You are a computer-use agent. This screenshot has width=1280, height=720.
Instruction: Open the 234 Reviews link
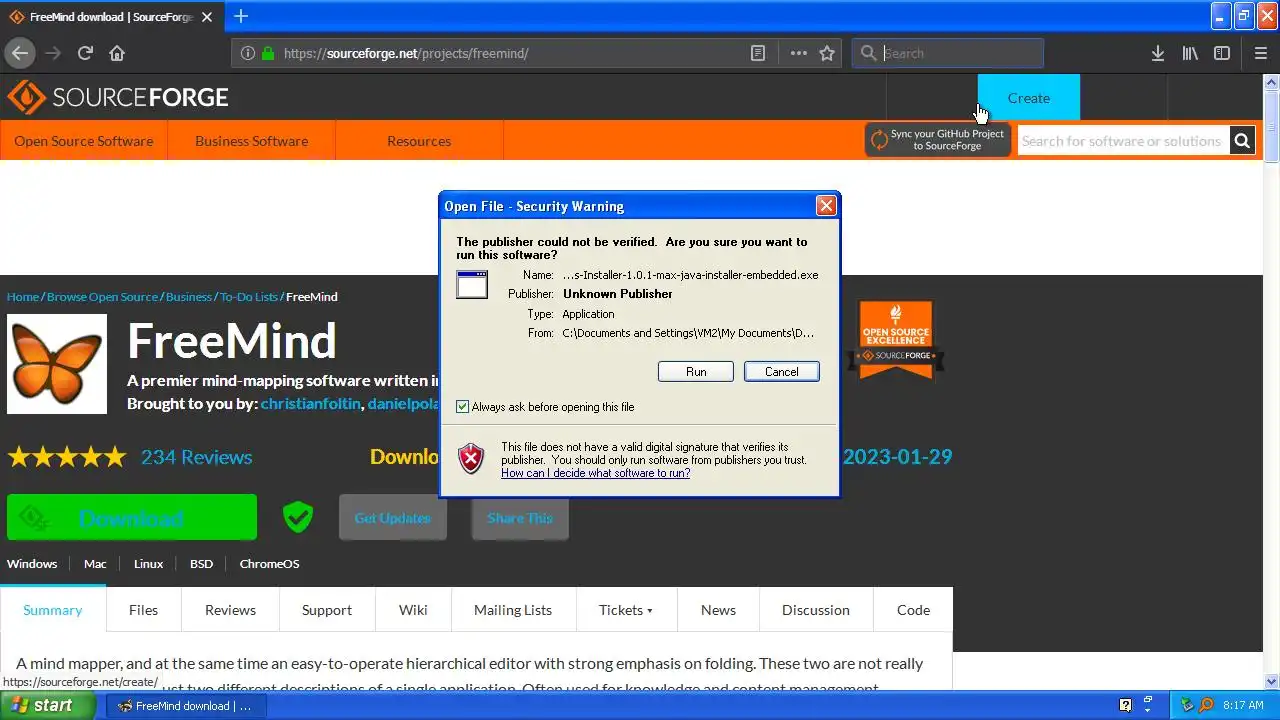196,457
